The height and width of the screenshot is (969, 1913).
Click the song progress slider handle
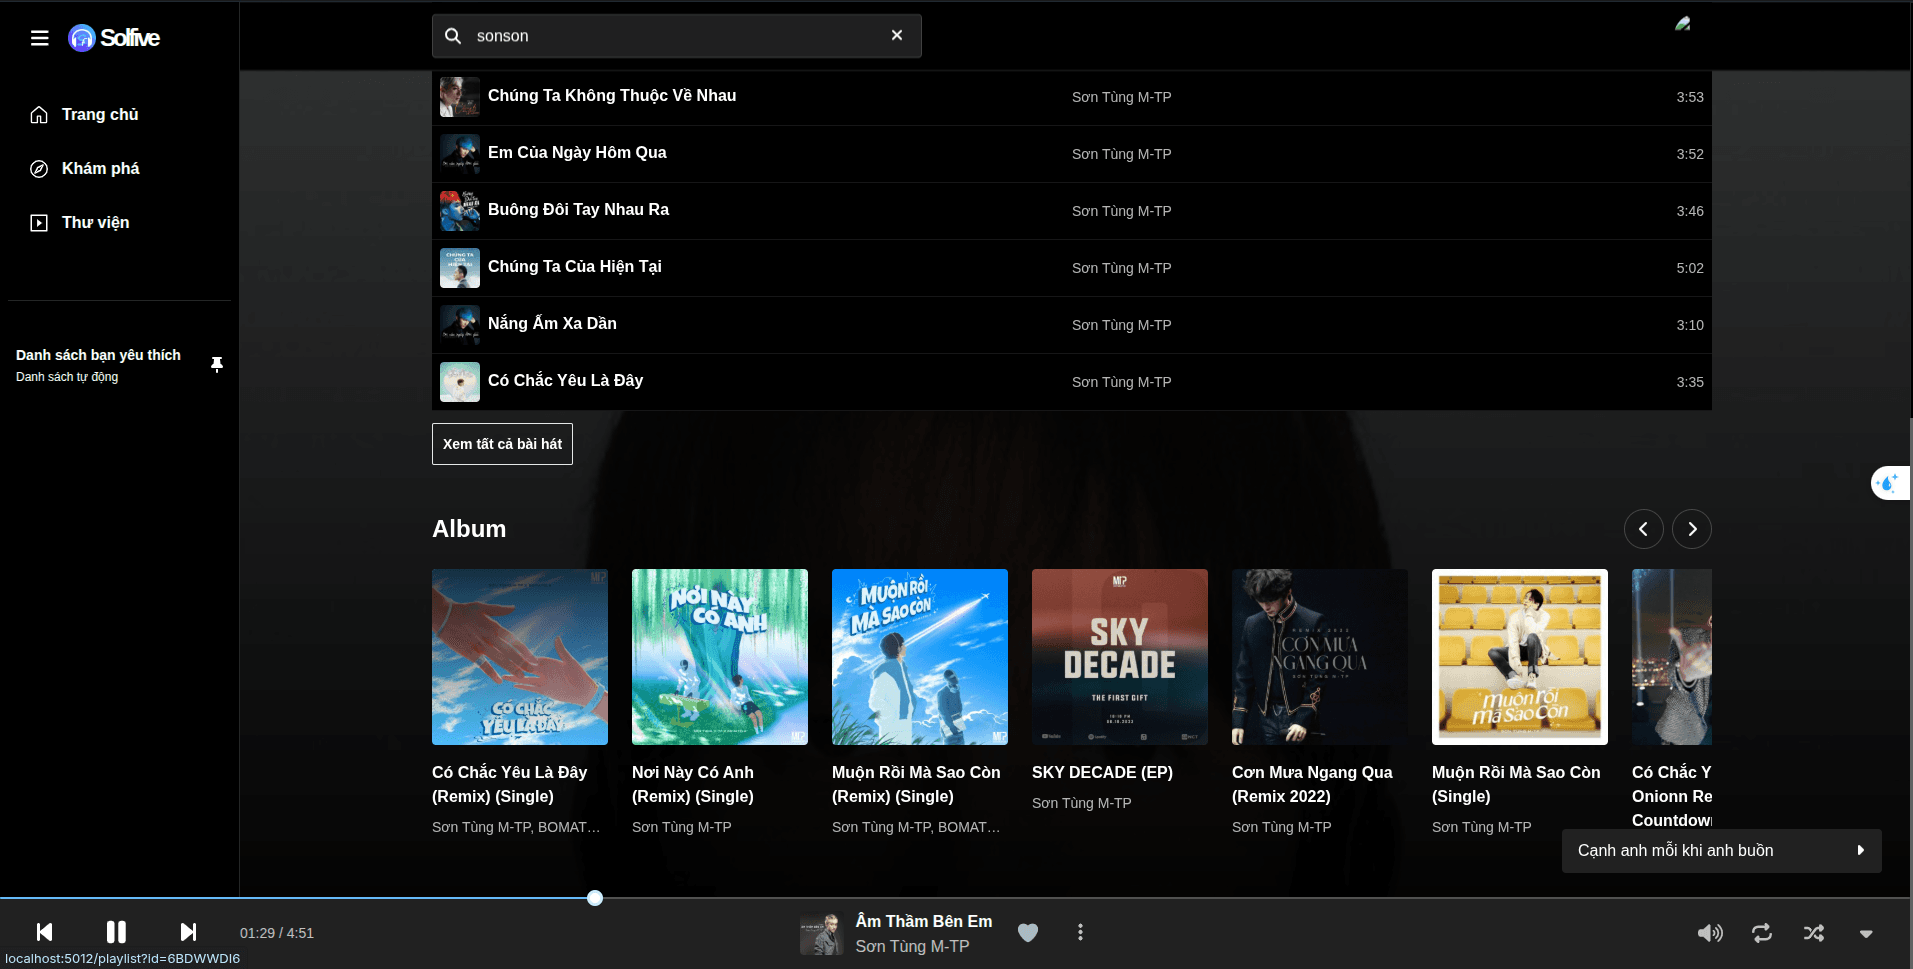595,898
